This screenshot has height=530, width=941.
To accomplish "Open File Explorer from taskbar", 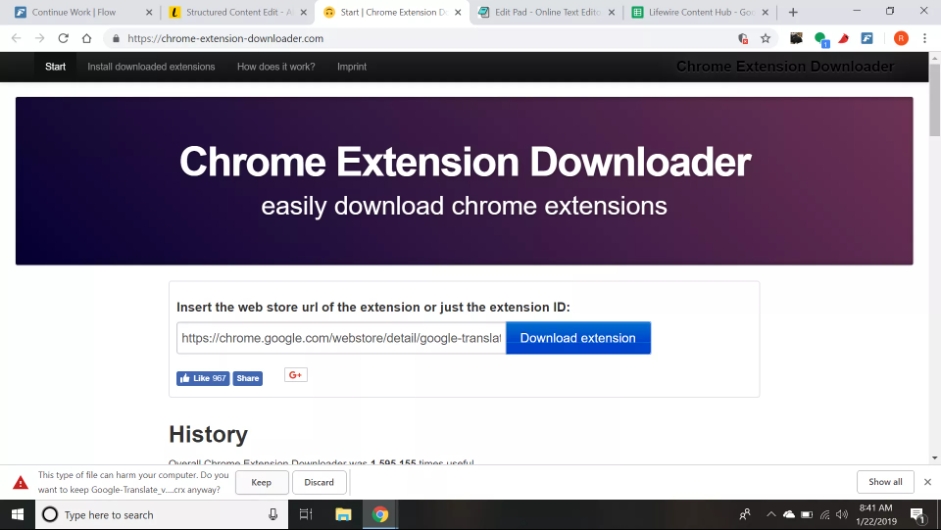I will point(343,514).
